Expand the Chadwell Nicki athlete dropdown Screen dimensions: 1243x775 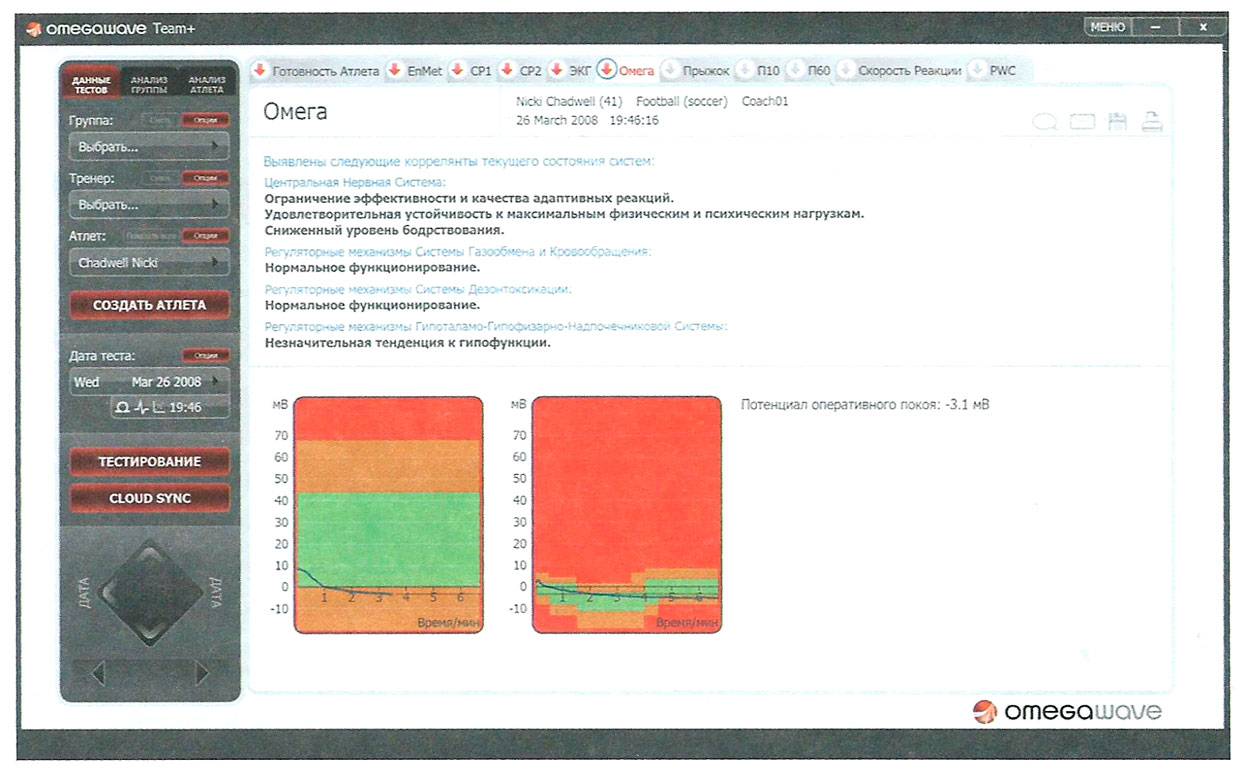[148, 263]
